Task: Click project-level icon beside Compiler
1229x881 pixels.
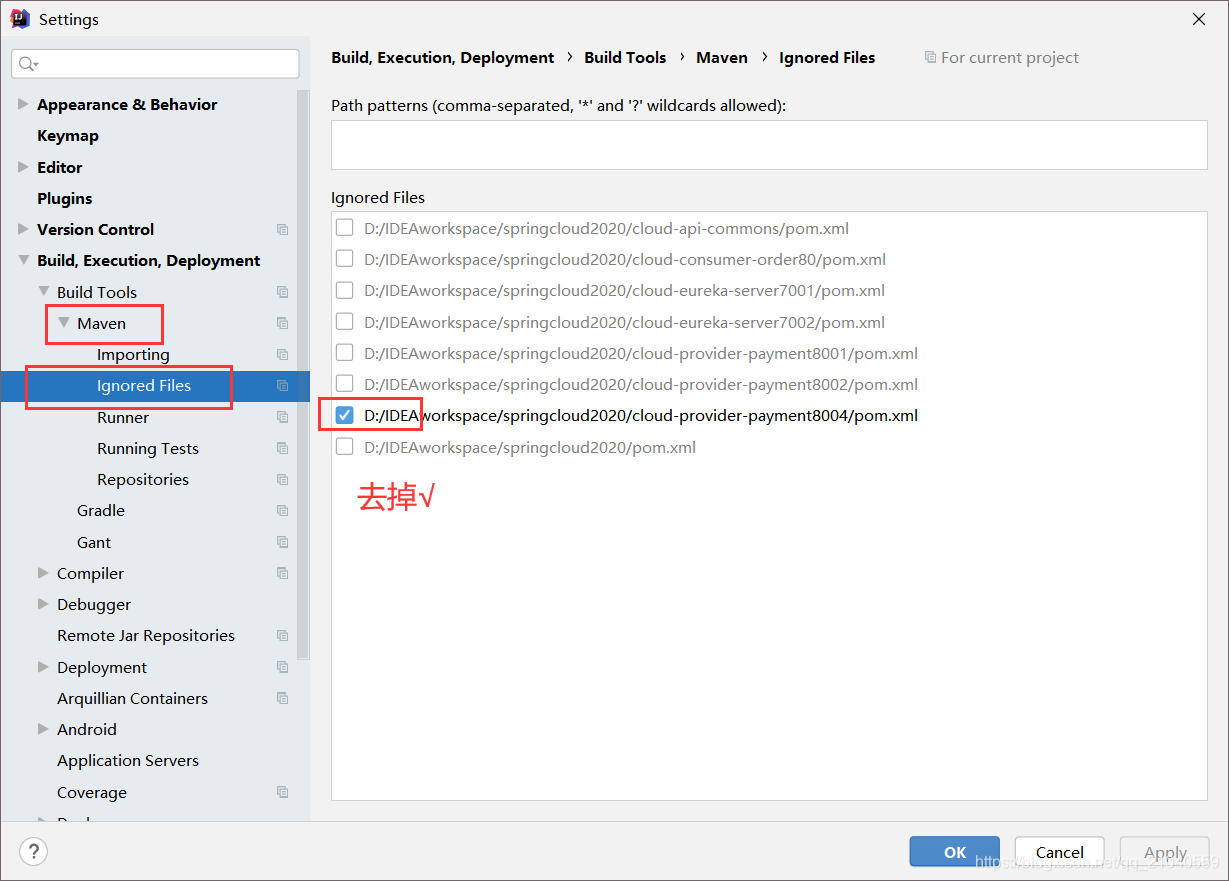Action: [282, 574]
